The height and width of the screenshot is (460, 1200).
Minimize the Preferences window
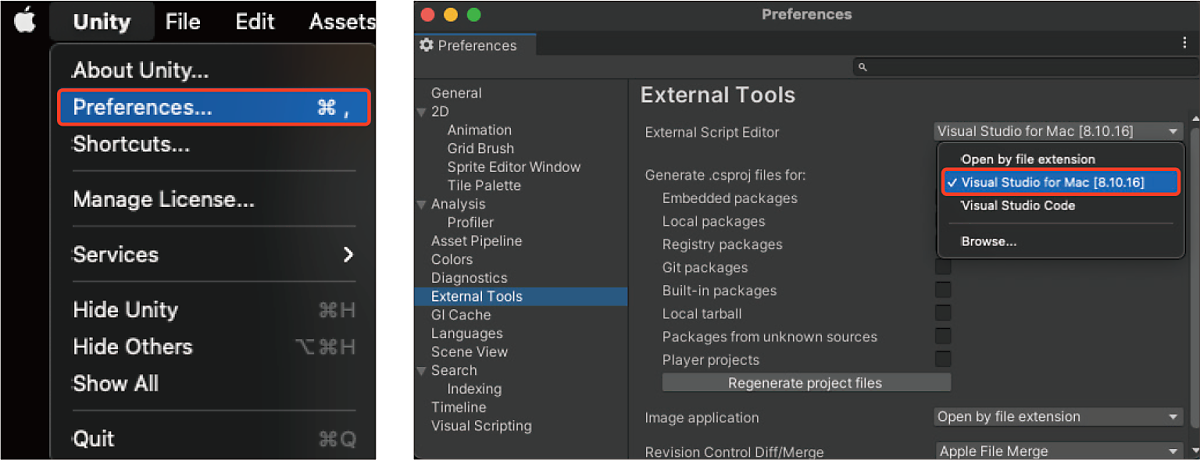click(451, 15)
